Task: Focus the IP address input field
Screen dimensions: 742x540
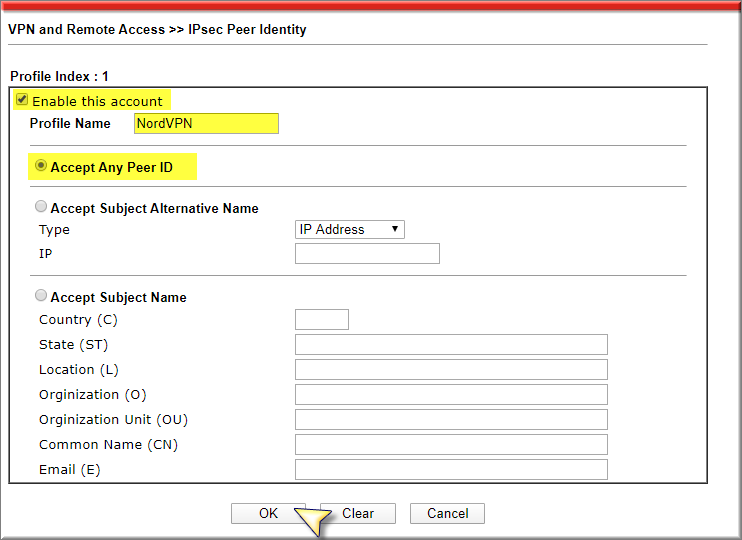Action: (x=367, y=254)
